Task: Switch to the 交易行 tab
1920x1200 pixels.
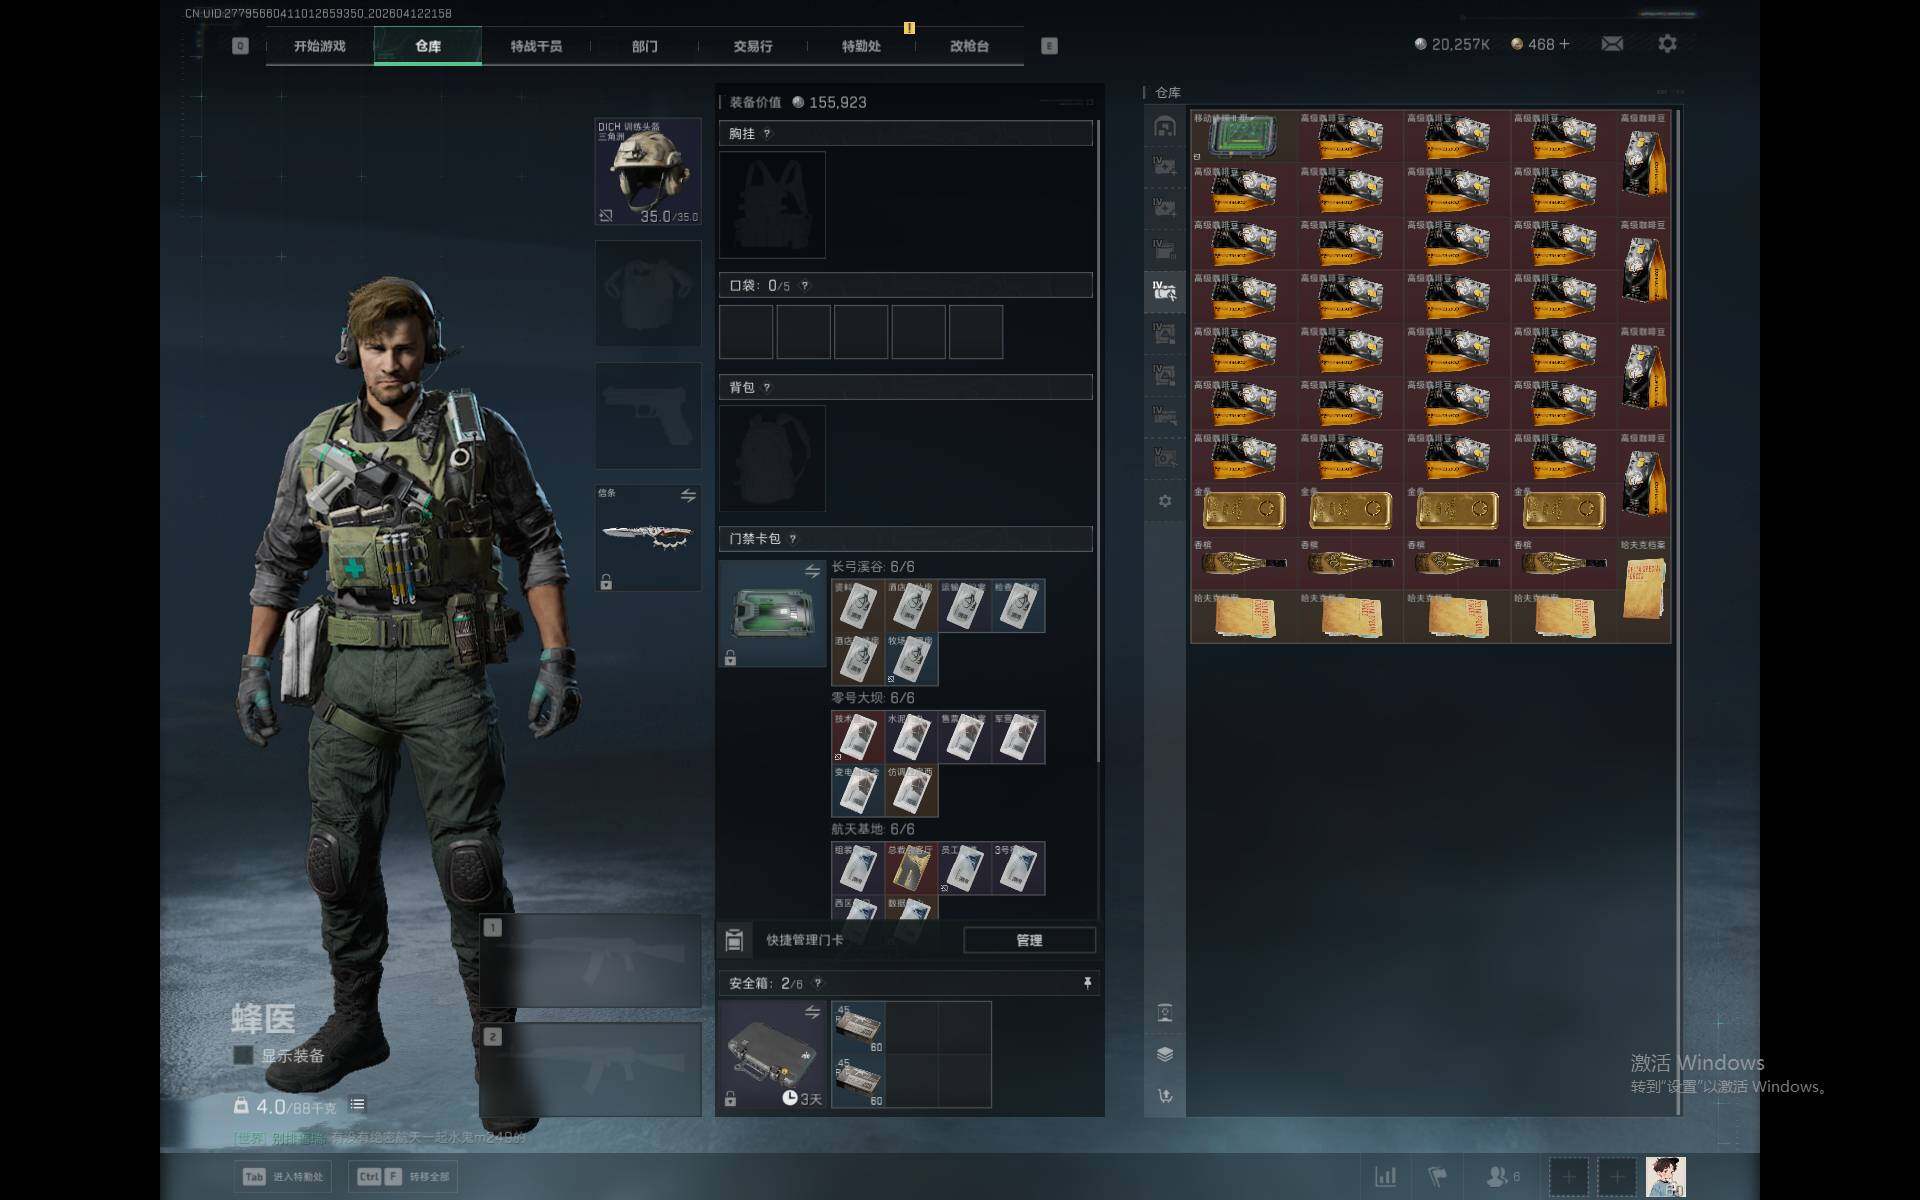Action: [752, 46]
